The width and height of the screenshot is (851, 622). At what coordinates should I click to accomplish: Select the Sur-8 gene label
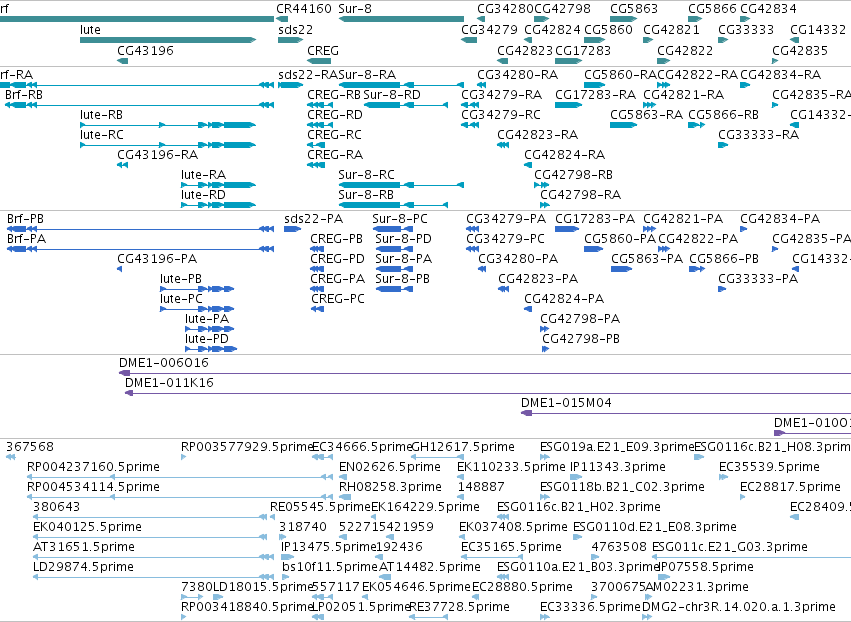pos(355,9)
